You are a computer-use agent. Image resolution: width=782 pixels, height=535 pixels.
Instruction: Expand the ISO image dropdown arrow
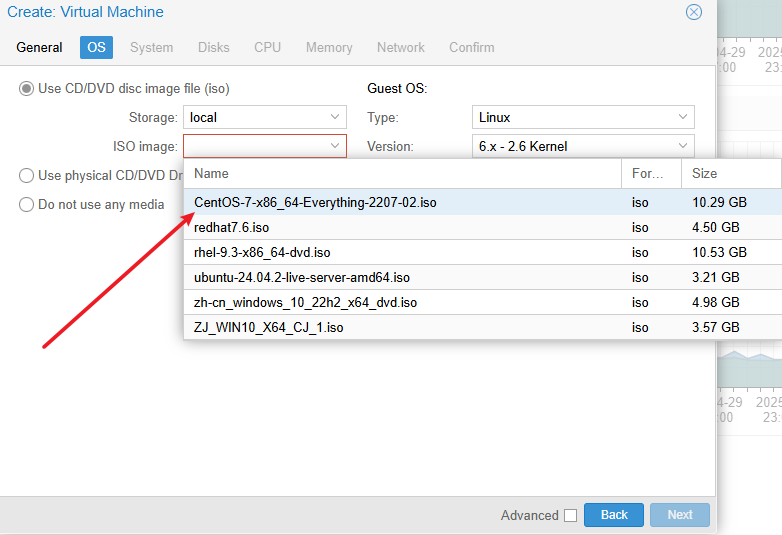(335, 146)
